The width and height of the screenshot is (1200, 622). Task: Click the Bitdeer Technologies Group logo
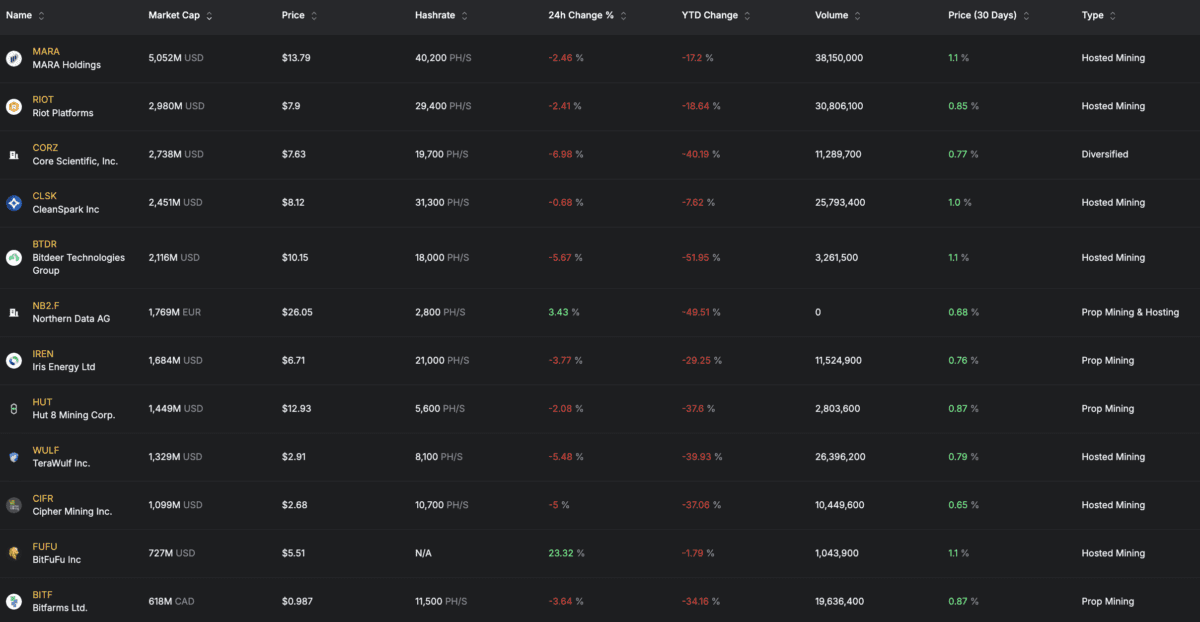pyautogui.click(x=14, y=258)
